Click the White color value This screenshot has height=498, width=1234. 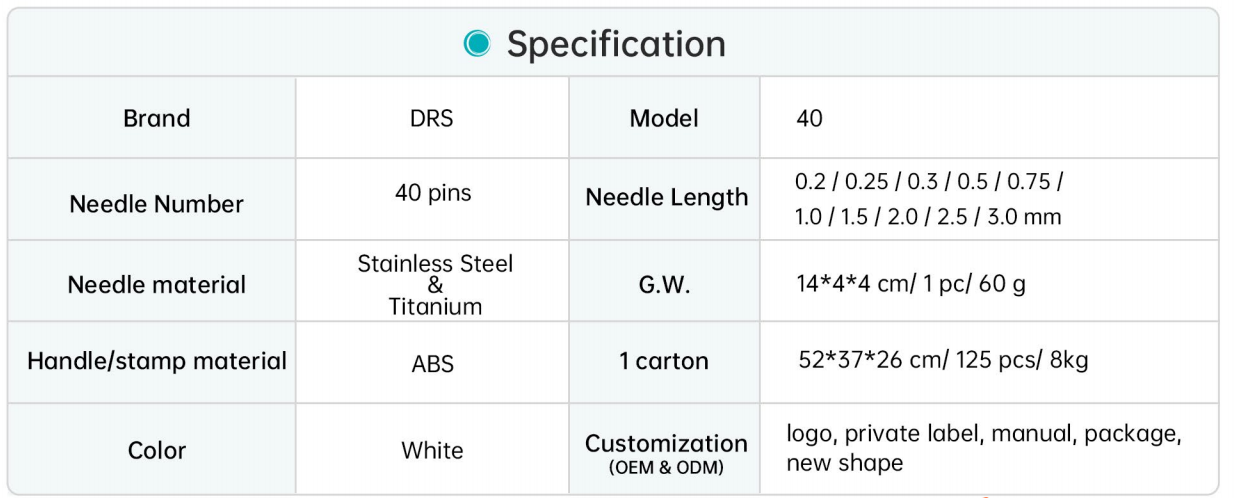click(x=432, y=450)
